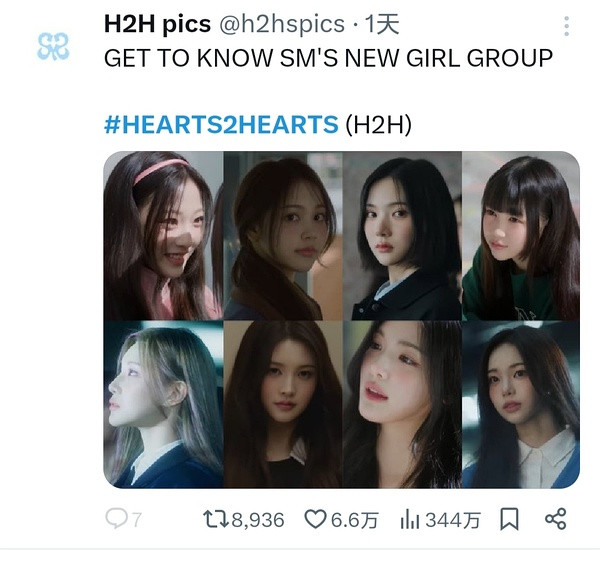Open bottom photo of girl in black top

pos(283,404)
